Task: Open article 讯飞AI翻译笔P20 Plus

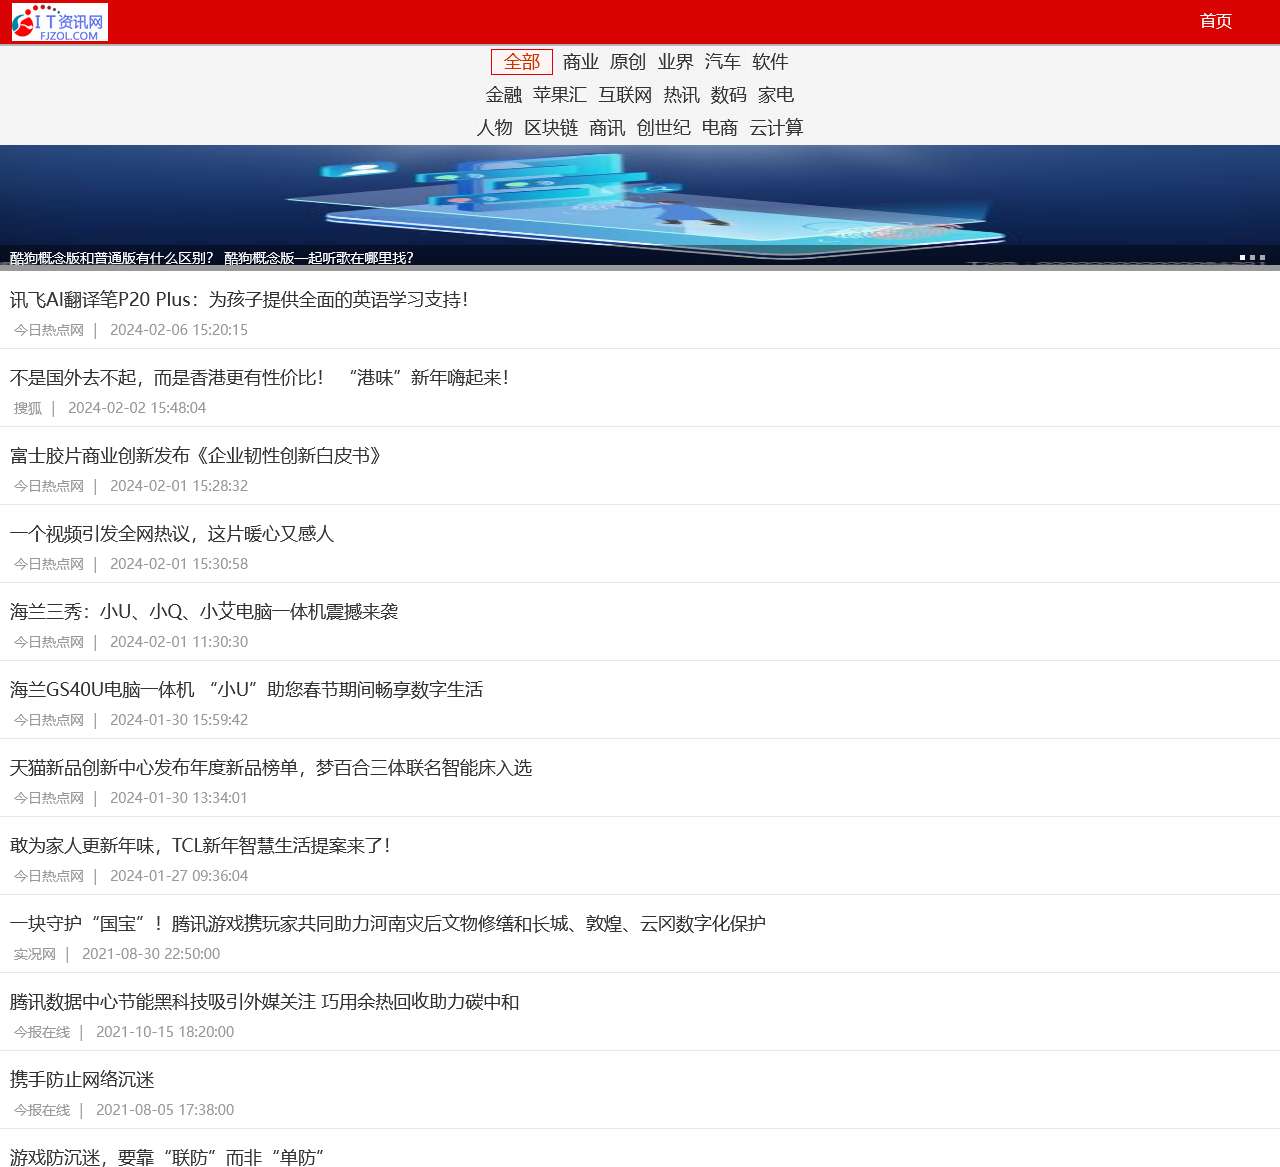Action: point(239,300)
